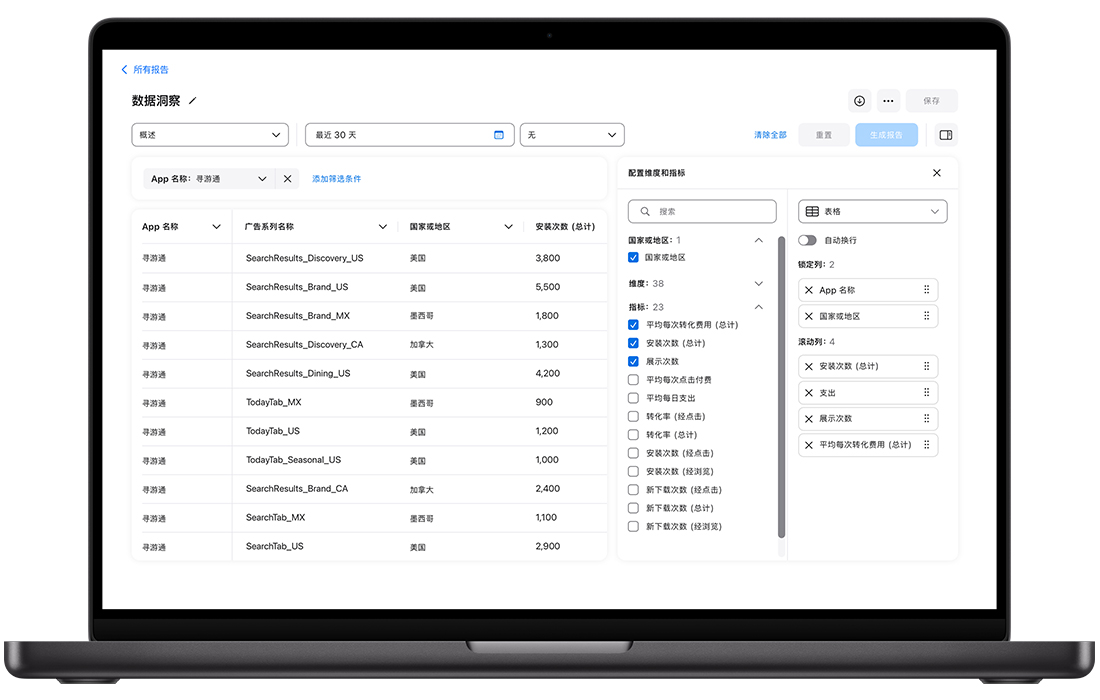
Task: Click drag handle for 展示次数 column
Action: [x=926, y=419]
